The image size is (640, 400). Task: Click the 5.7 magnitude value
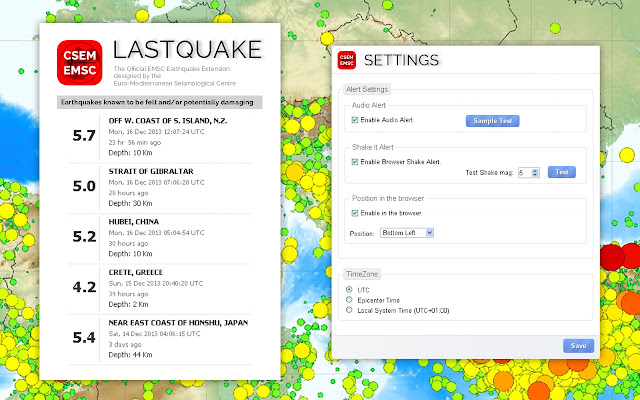click(x=84, y=136)
